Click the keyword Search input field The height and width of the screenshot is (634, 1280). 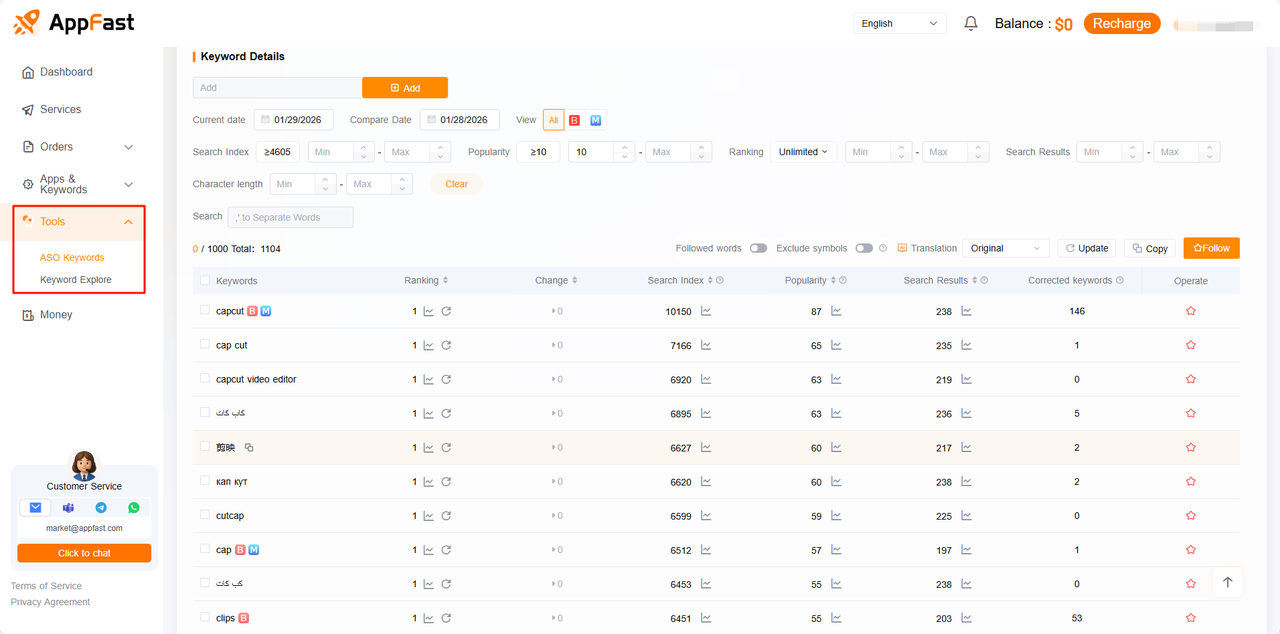coord(290,217)
